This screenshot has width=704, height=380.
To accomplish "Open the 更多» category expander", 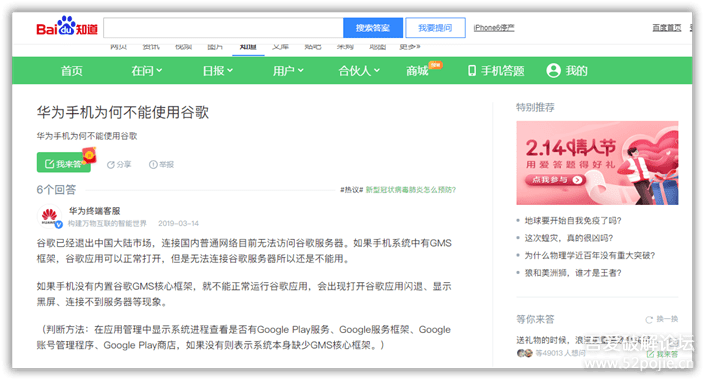I will [409, 47].
